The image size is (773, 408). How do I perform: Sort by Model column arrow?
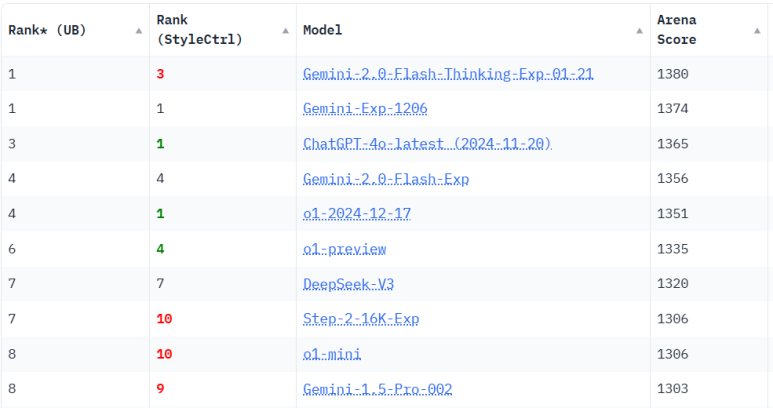pyautogui.click(x=639, y=31)
